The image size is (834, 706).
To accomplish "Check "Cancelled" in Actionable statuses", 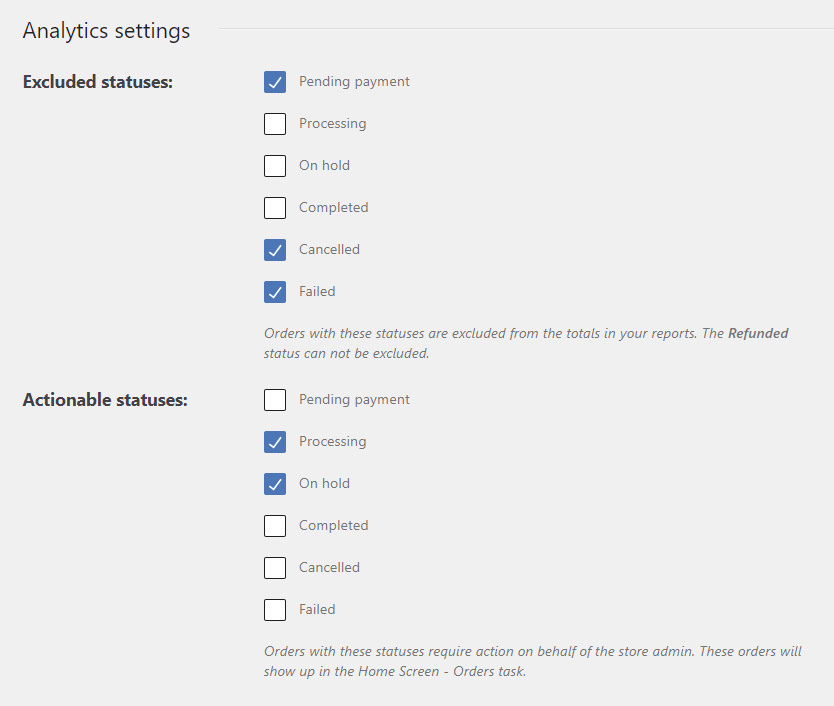I will point(275,568).
